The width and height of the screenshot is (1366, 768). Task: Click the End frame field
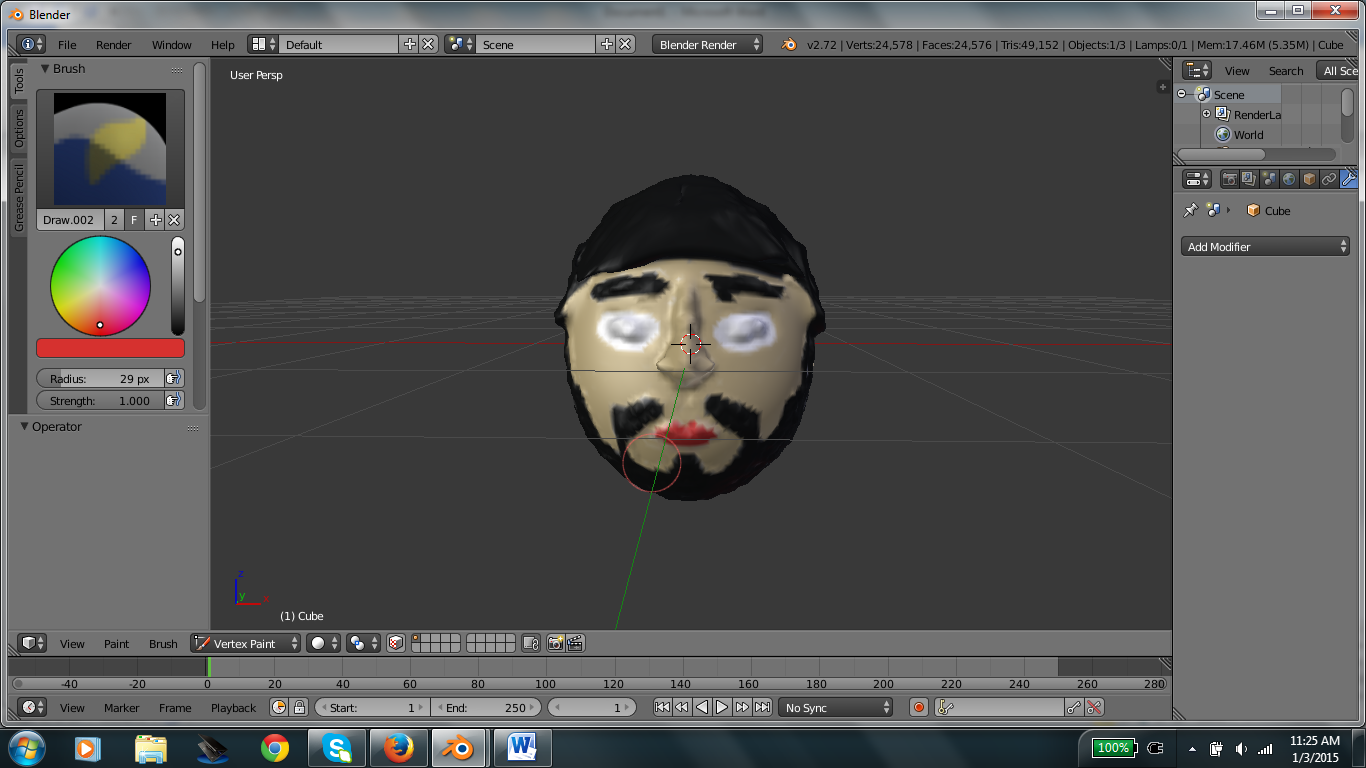coord(486,707)
